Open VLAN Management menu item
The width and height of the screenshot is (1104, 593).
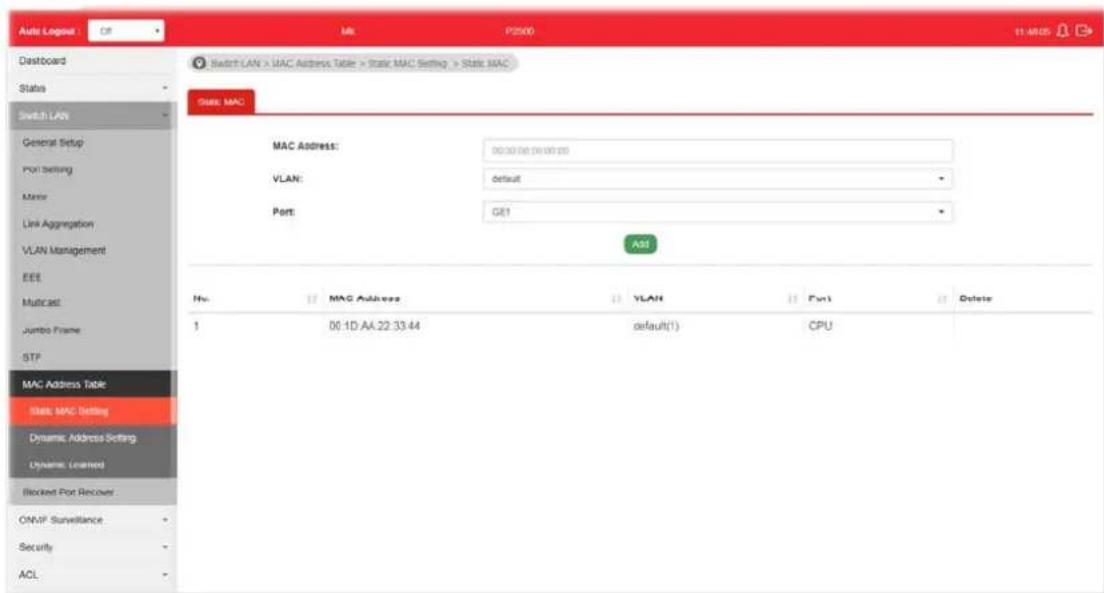point(64,251)
